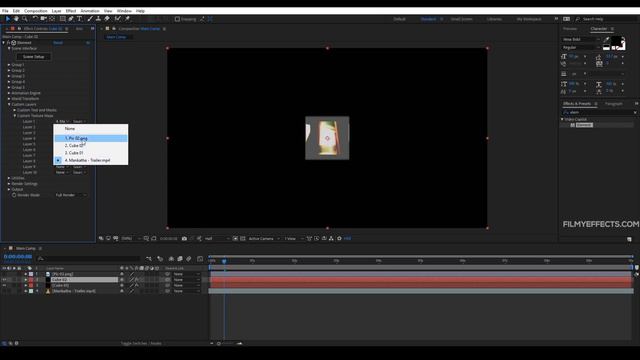Switch to the Paragraph tab
Viewport: 640px width, 360px height.
(x=613, y=104)
